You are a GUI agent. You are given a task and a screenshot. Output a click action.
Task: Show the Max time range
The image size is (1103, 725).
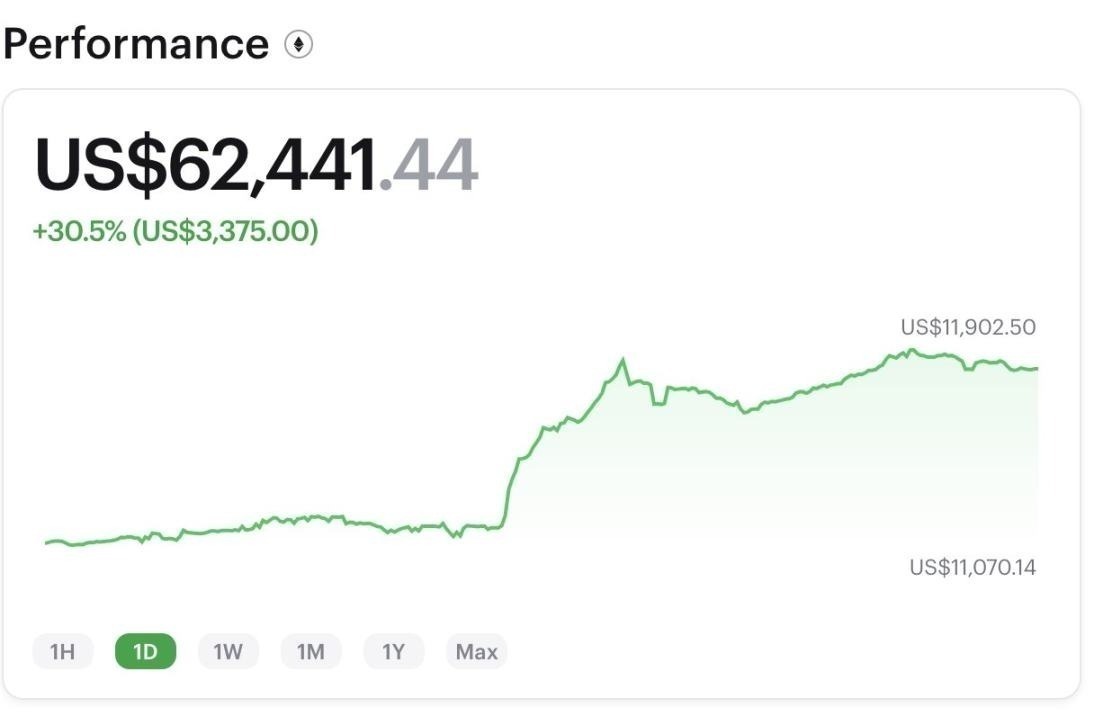tap(477, 652)
